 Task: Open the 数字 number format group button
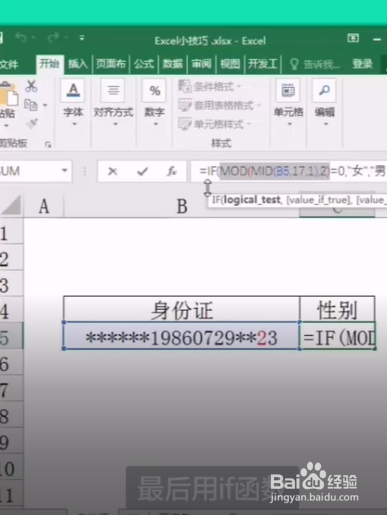click(x=154, y=103)
